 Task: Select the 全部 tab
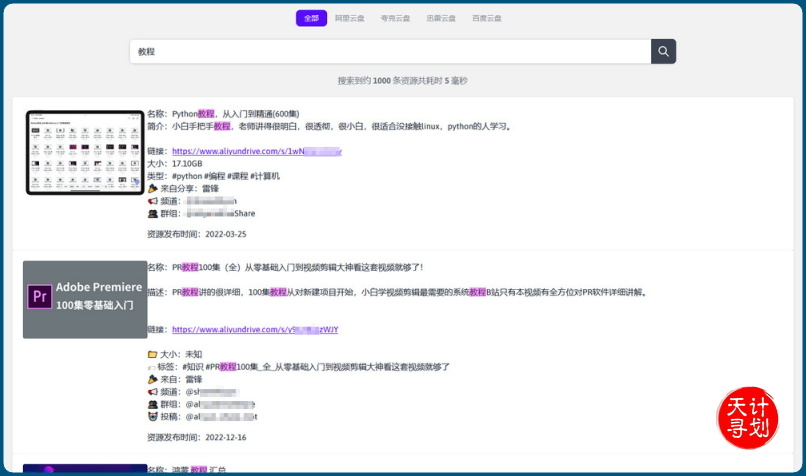[x=311, y=18]
